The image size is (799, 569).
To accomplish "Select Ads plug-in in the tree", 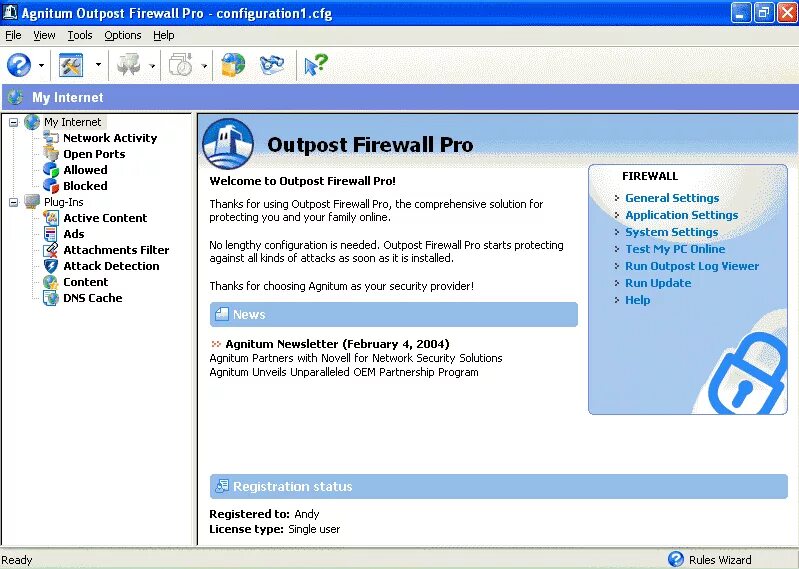I will [74, 234].
